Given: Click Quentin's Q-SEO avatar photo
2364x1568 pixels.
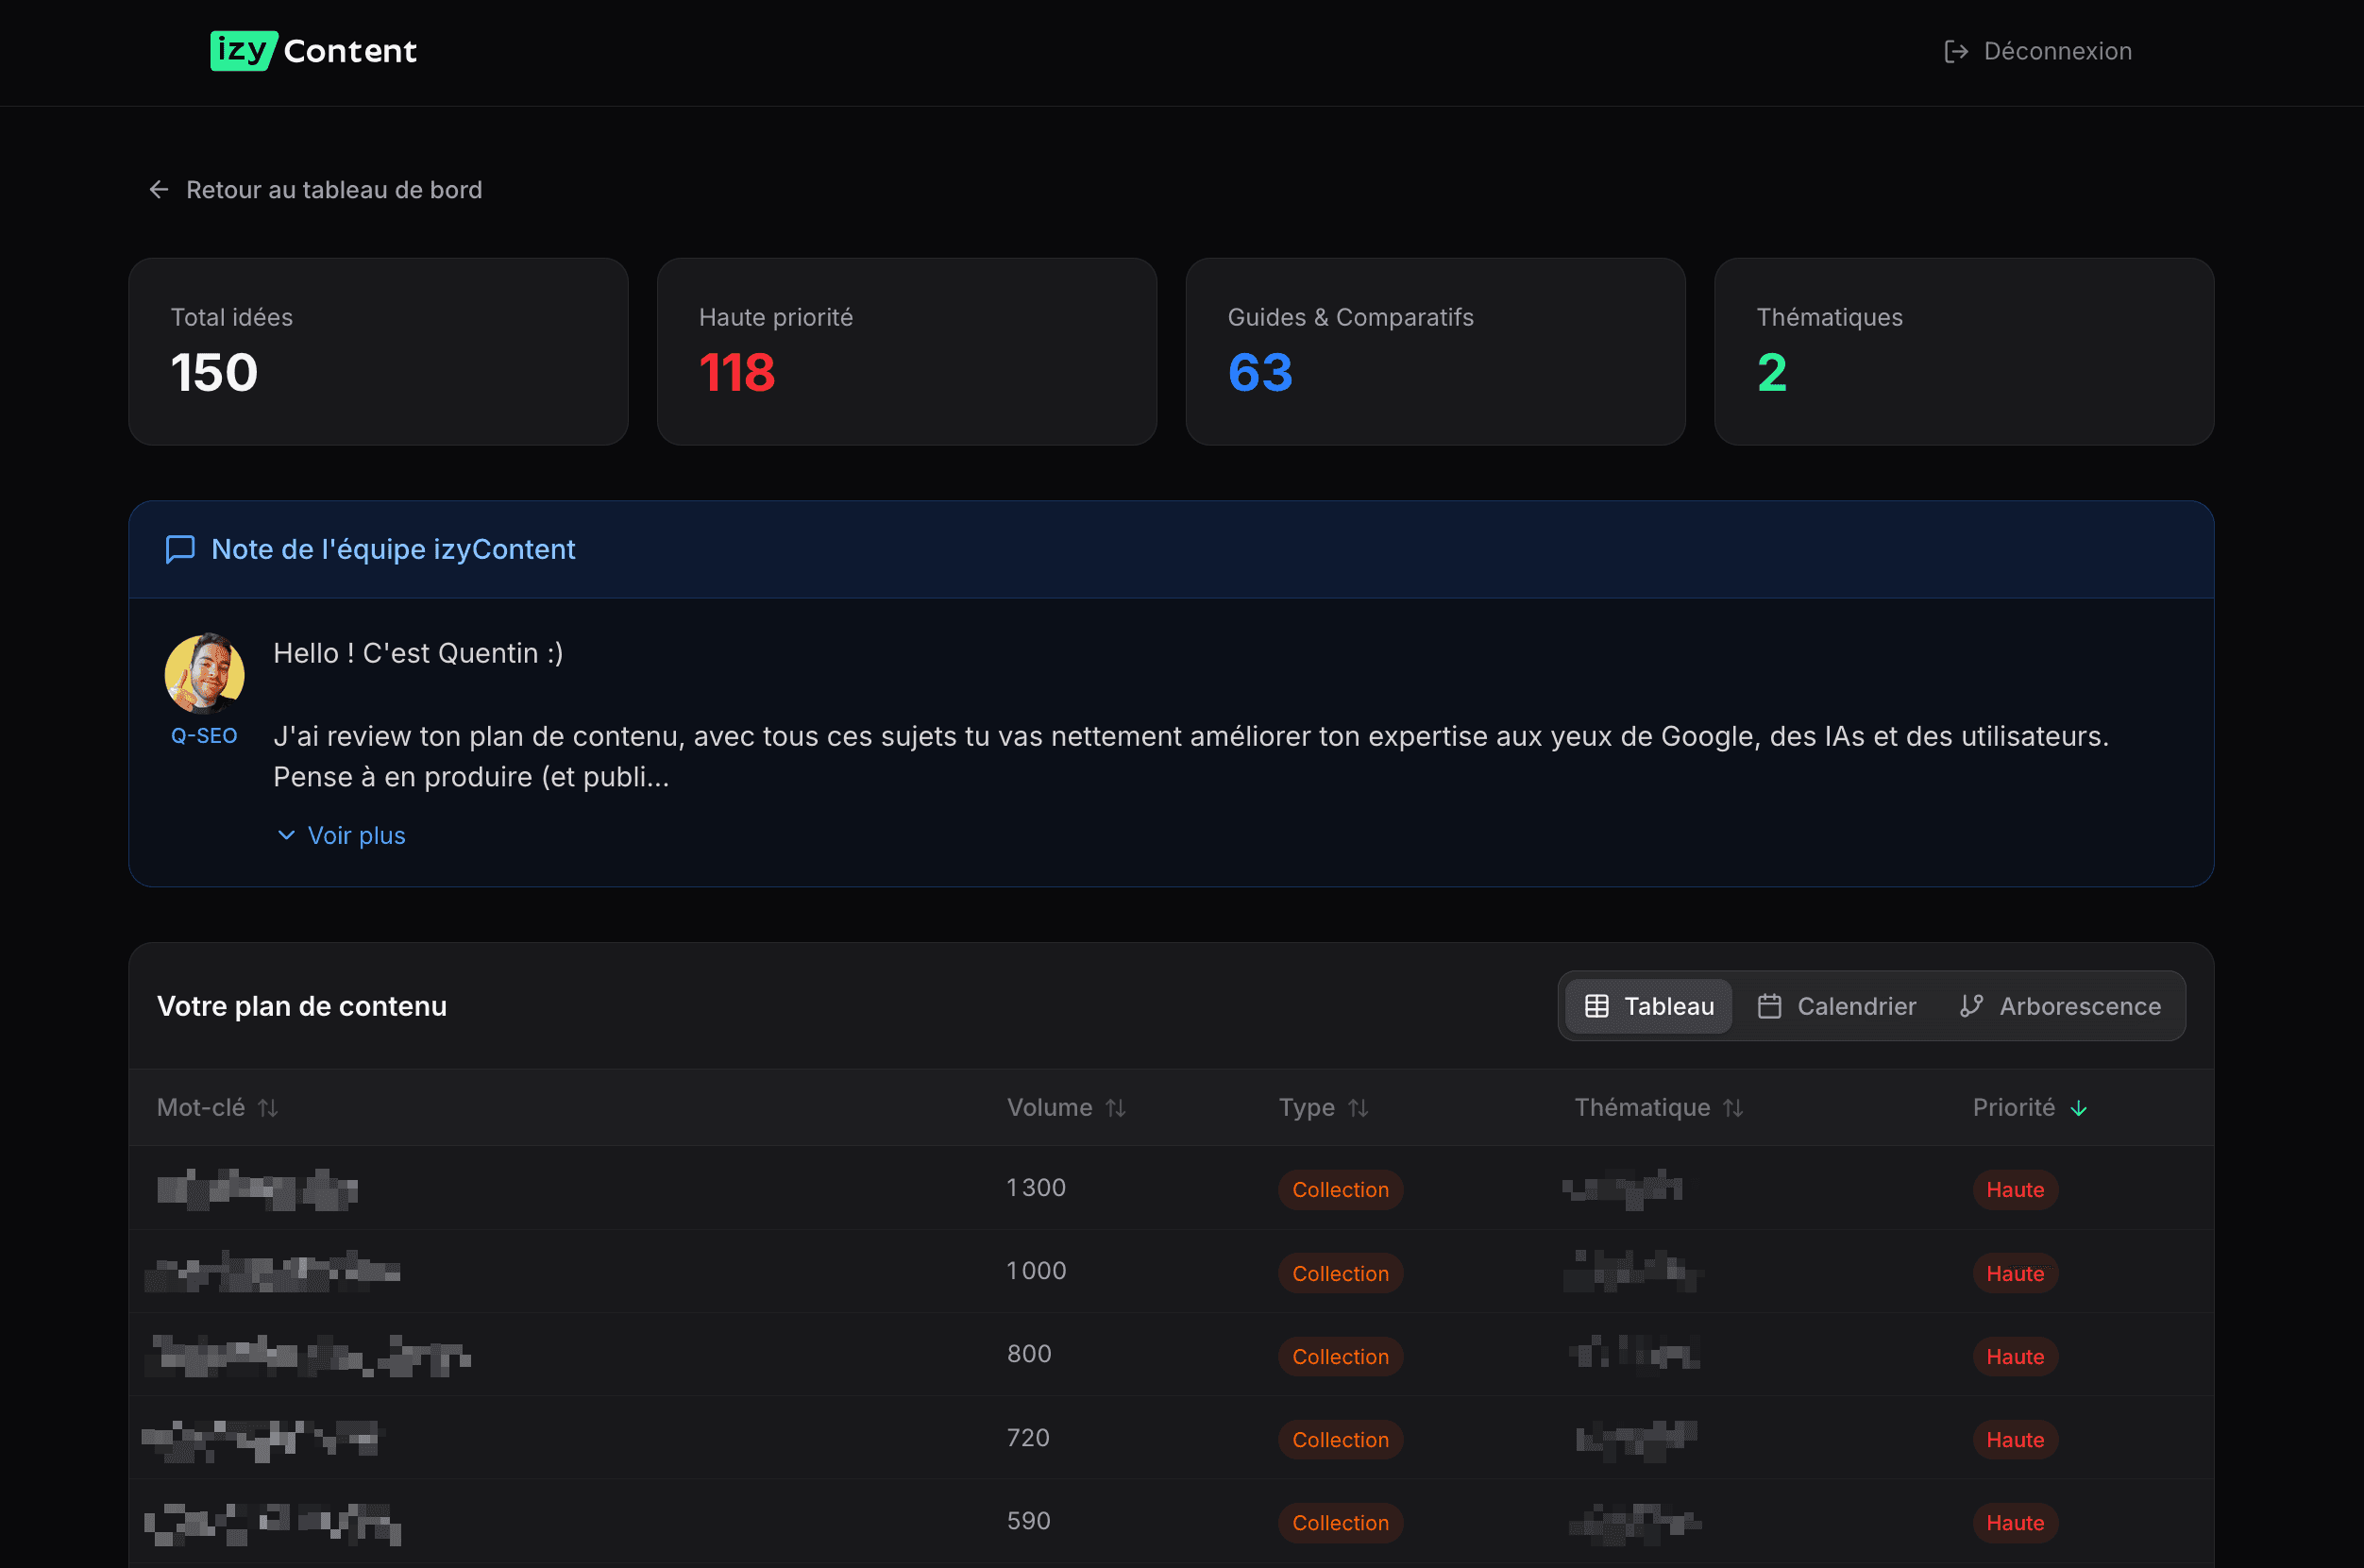Looking at the screenshot, I should (204, 674).
